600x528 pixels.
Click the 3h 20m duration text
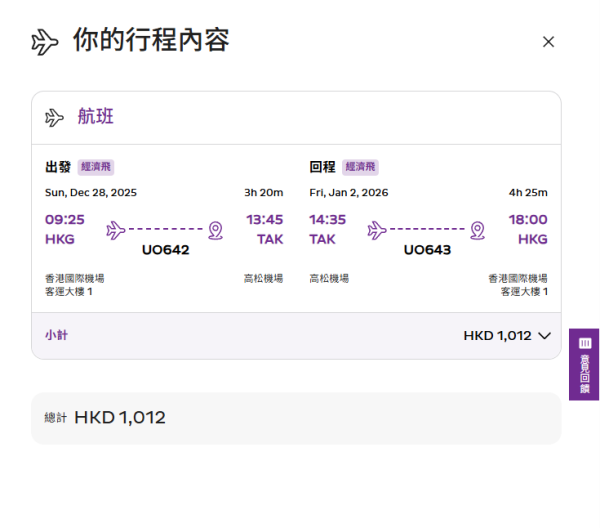(264, 192)
